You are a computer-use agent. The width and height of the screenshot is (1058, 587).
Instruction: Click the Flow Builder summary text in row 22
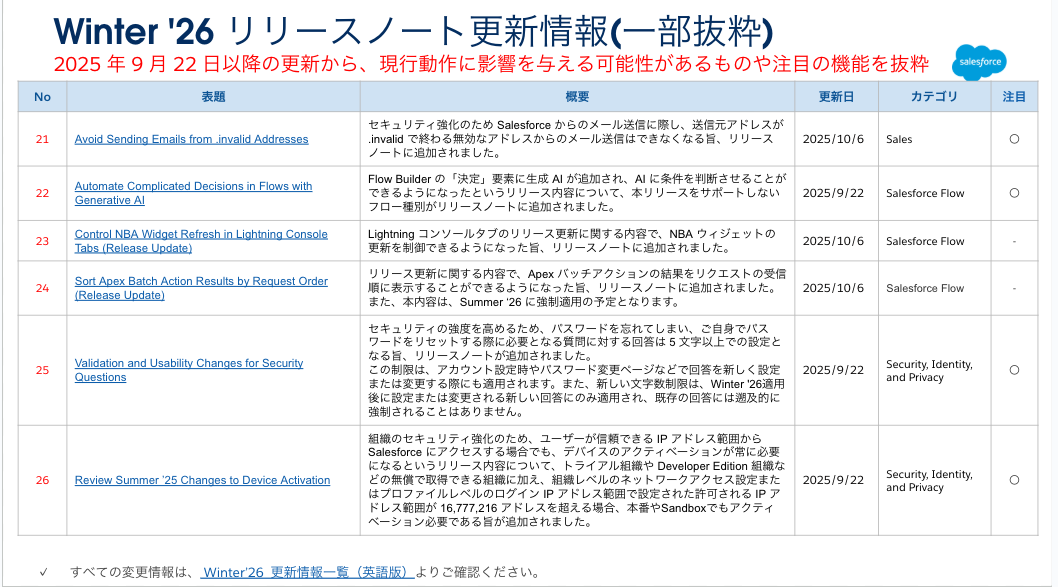(577, 193)
